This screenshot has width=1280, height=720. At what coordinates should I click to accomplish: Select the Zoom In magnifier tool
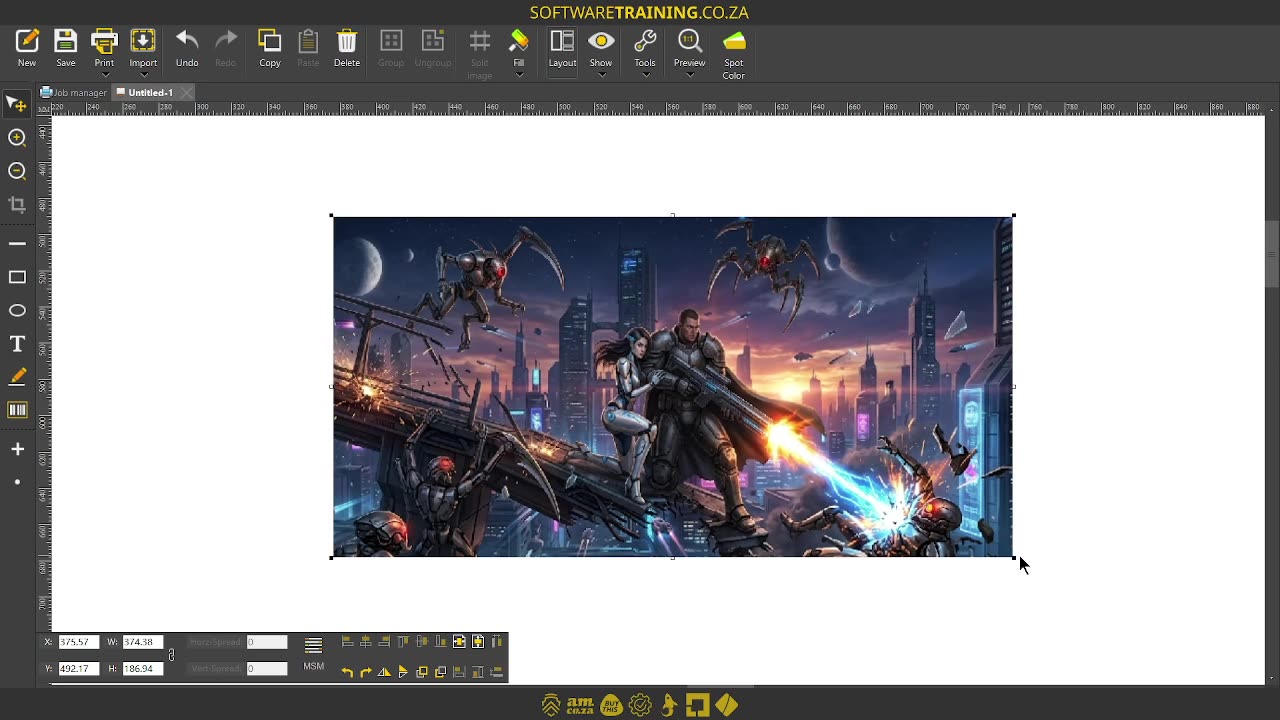pos(17,138)
